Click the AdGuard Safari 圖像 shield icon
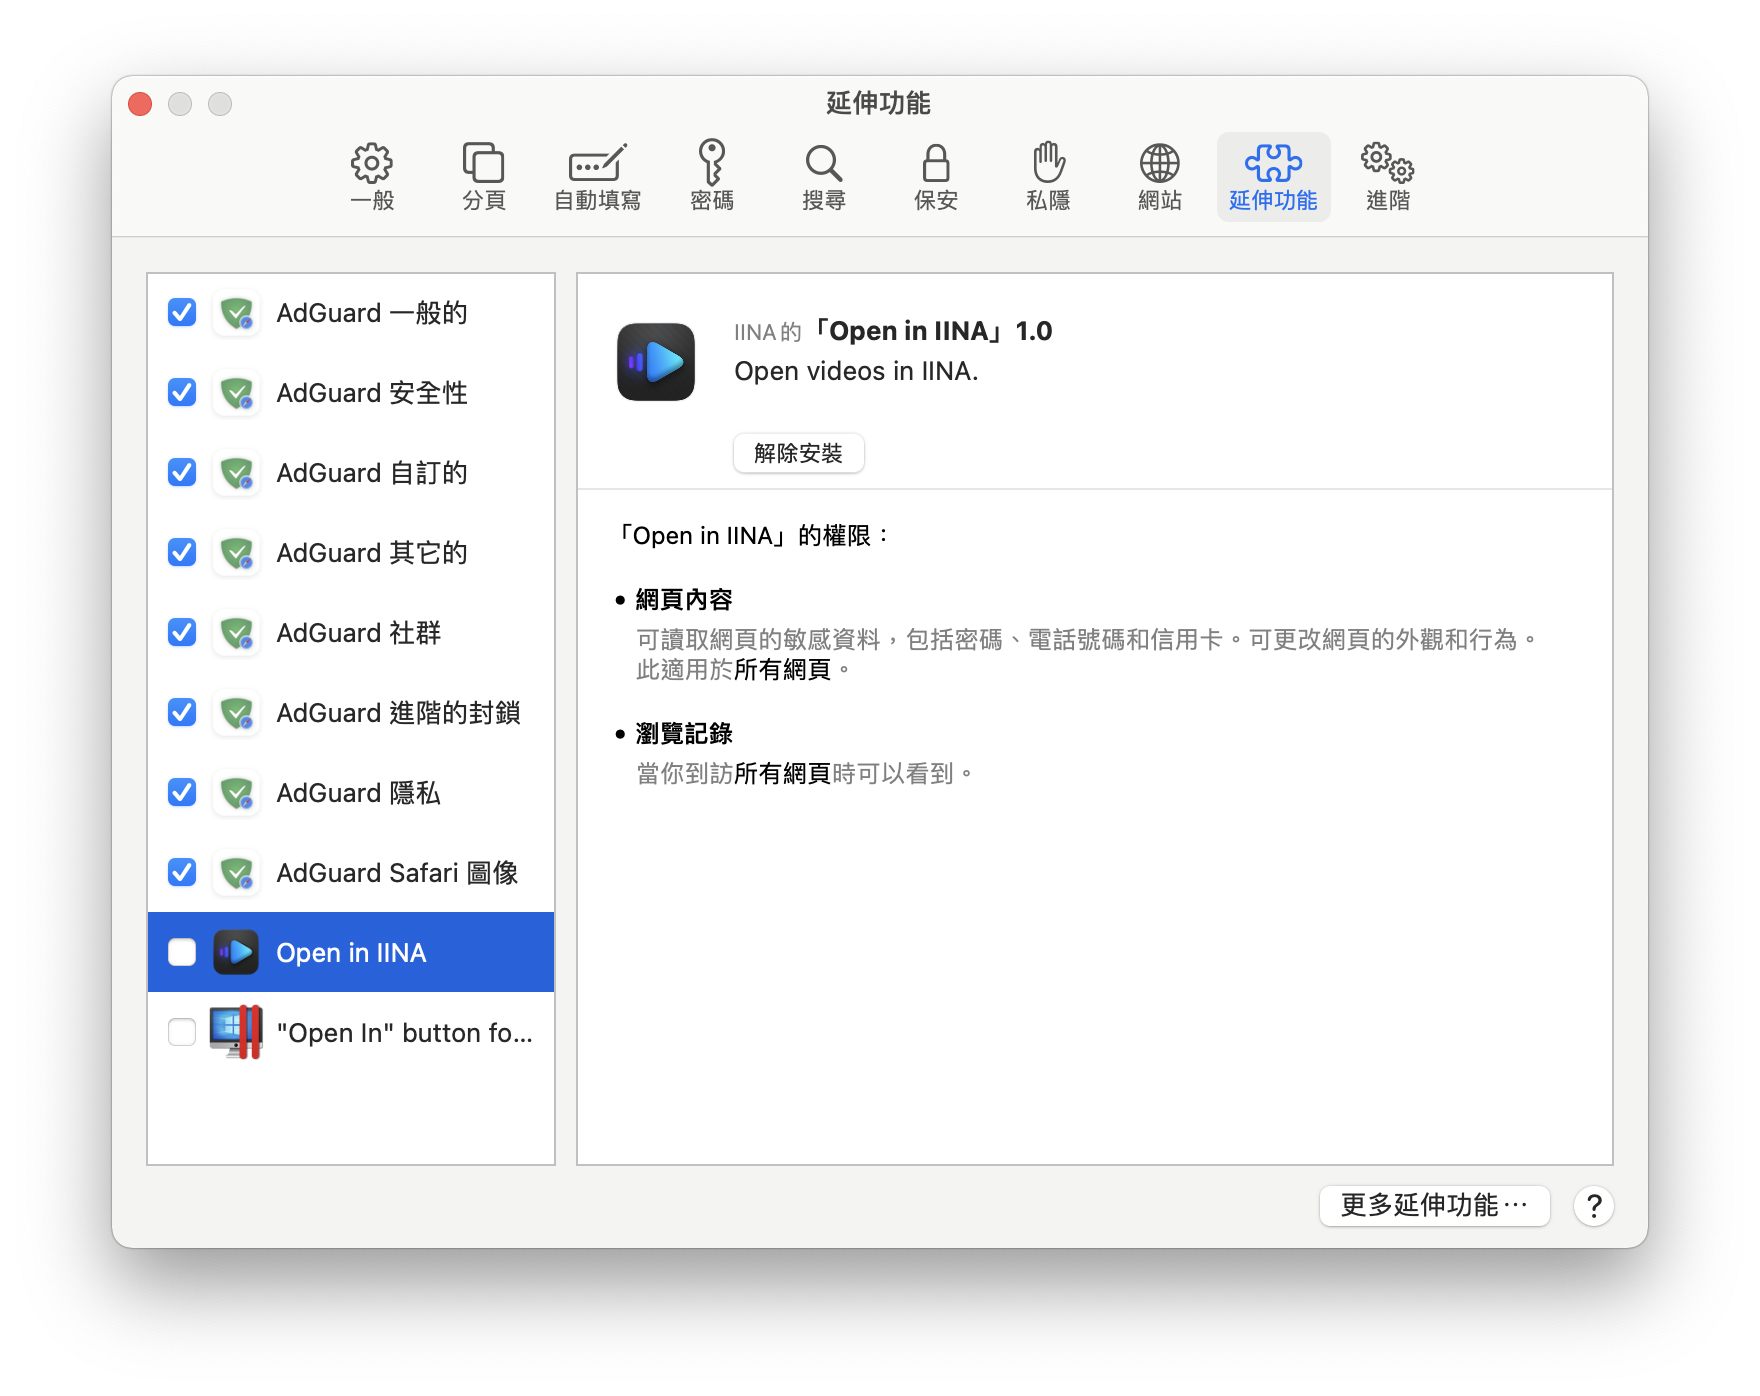Viewport: 1760px width, 1396px height. click(237, 873)
